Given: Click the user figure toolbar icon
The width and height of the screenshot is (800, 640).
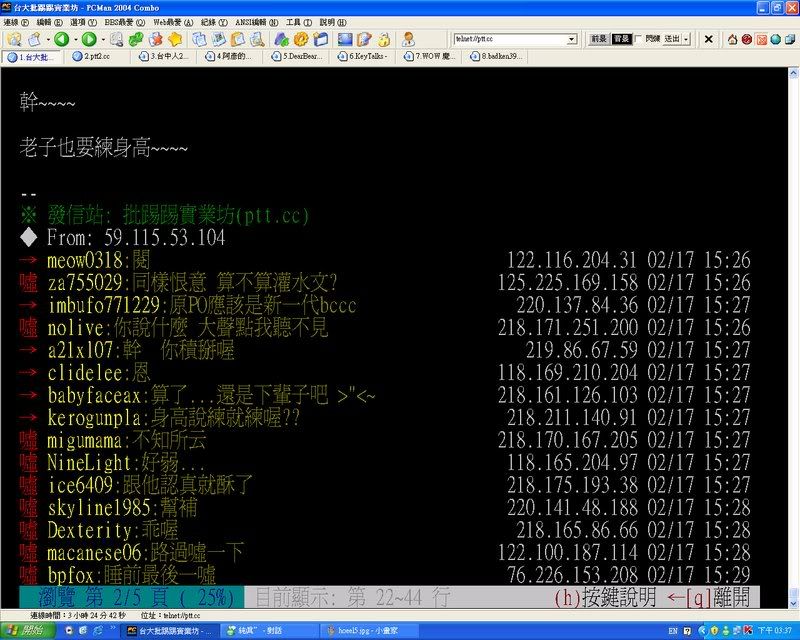Looking at the screenshot, I should [x=409, y=39].
